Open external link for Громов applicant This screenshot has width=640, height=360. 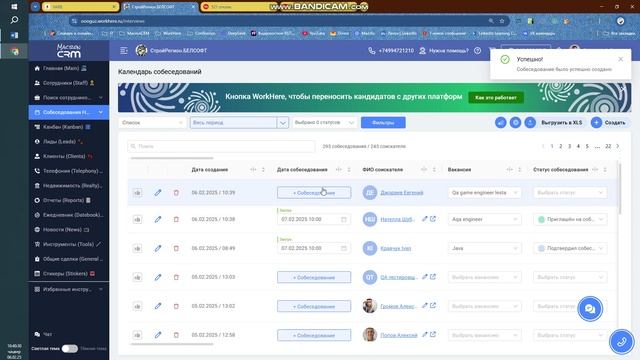pyautogui.click(x=433, y=305)
